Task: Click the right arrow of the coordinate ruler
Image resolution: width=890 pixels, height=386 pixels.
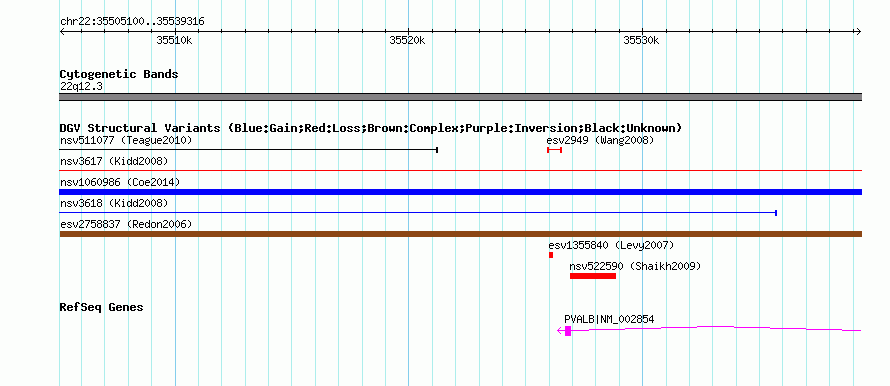Action: click(858, 32)
